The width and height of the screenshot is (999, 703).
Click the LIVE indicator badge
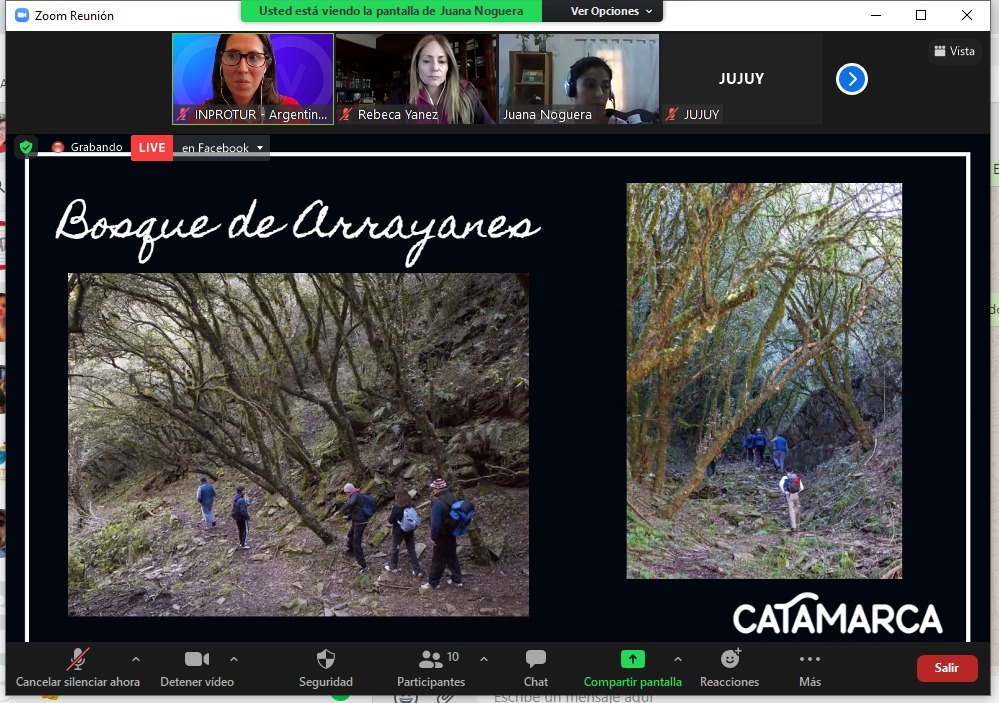[152, 148]
